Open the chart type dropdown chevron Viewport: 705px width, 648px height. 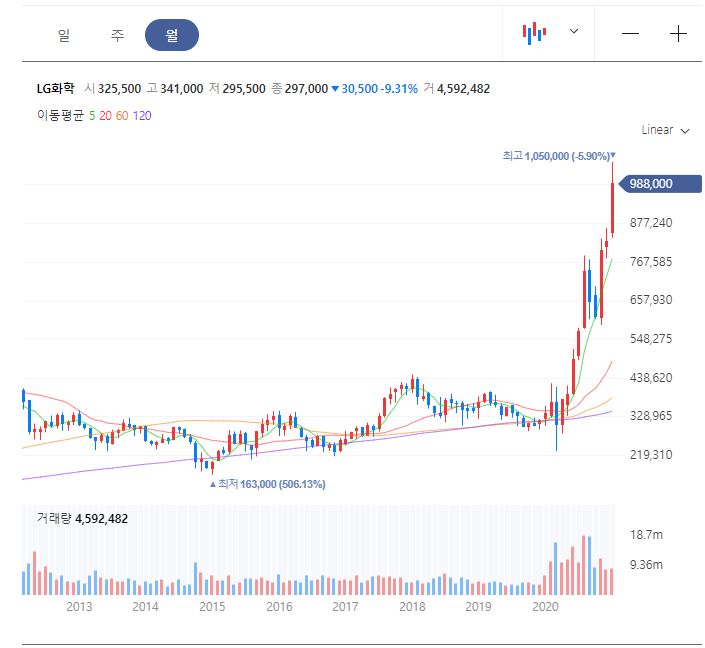tap(574, 31)
